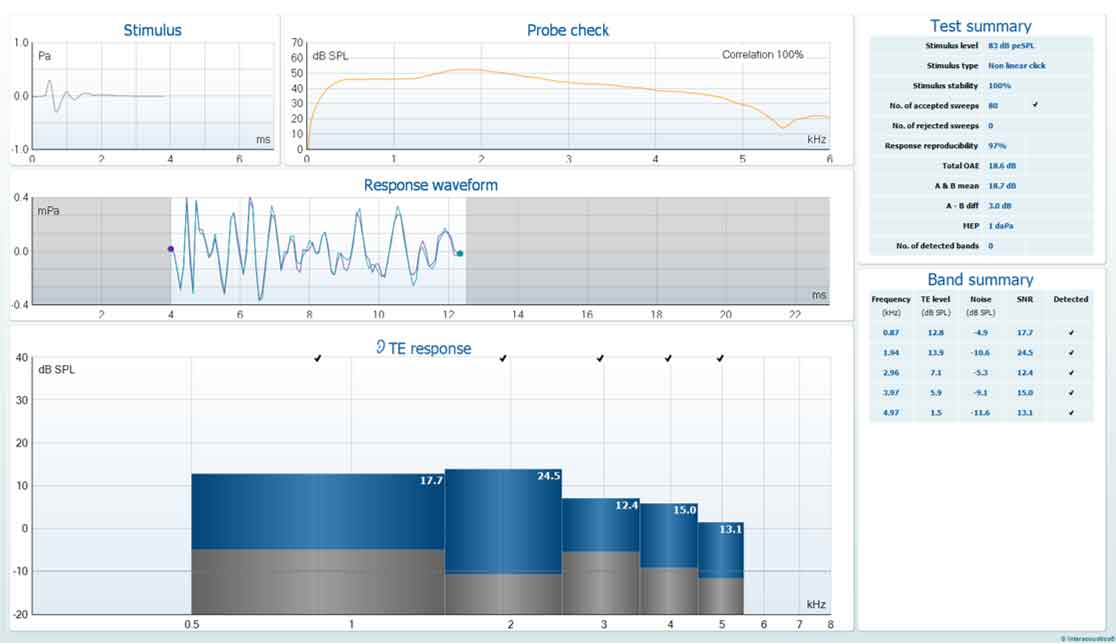The image size is (1116, 644).
Task: Click the Detected checkmark in the 0.87 kHz row
Action: point(1070,332)
